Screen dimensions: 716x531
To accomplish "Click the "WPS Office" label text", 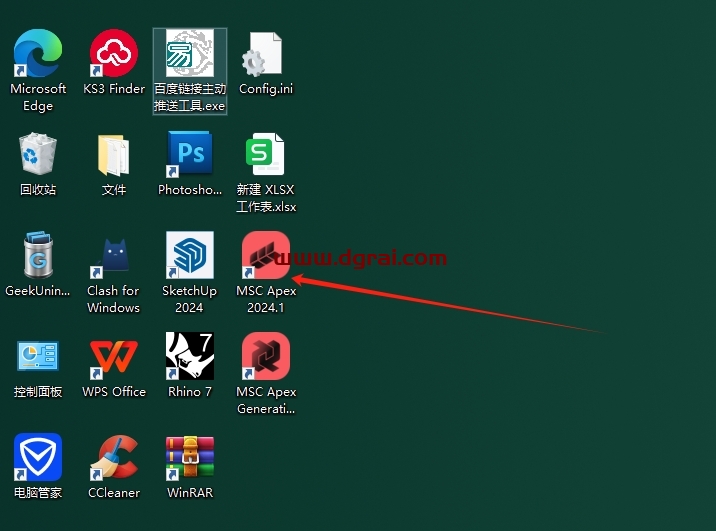I will coord(114,392).
